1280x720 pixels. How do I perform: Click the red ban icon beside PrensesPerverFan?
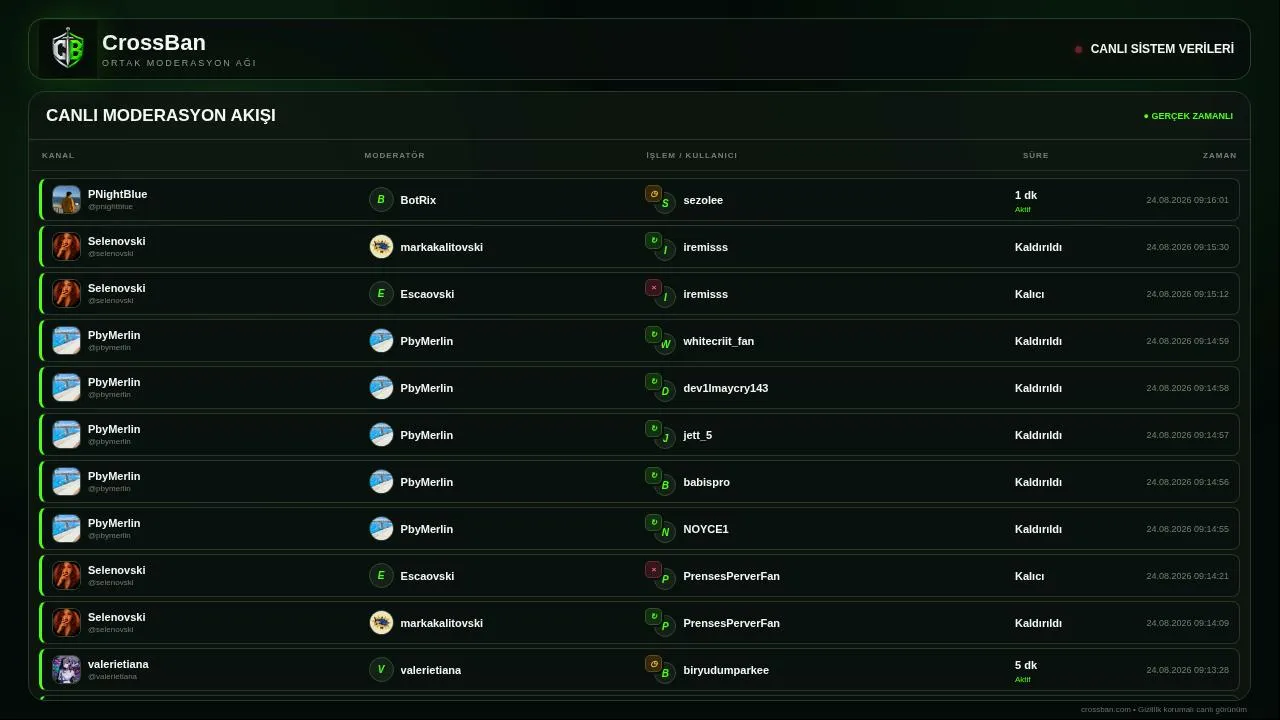(654, 570)
